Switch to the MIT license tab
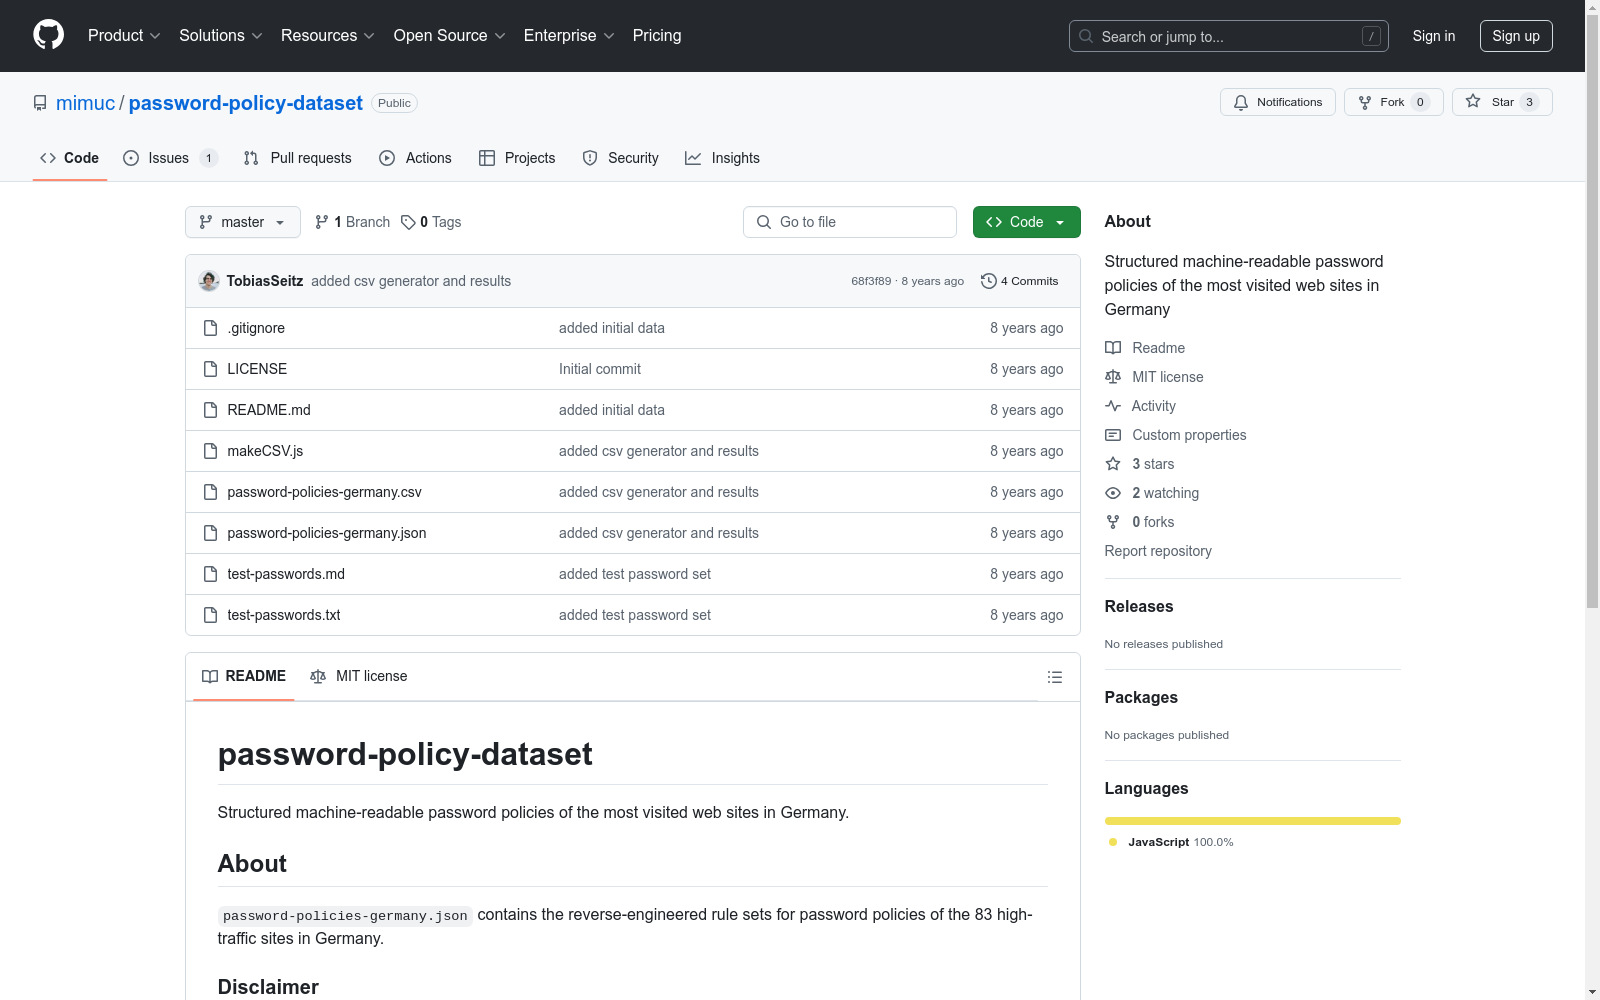The image size is (1600, 1000). 359,676
